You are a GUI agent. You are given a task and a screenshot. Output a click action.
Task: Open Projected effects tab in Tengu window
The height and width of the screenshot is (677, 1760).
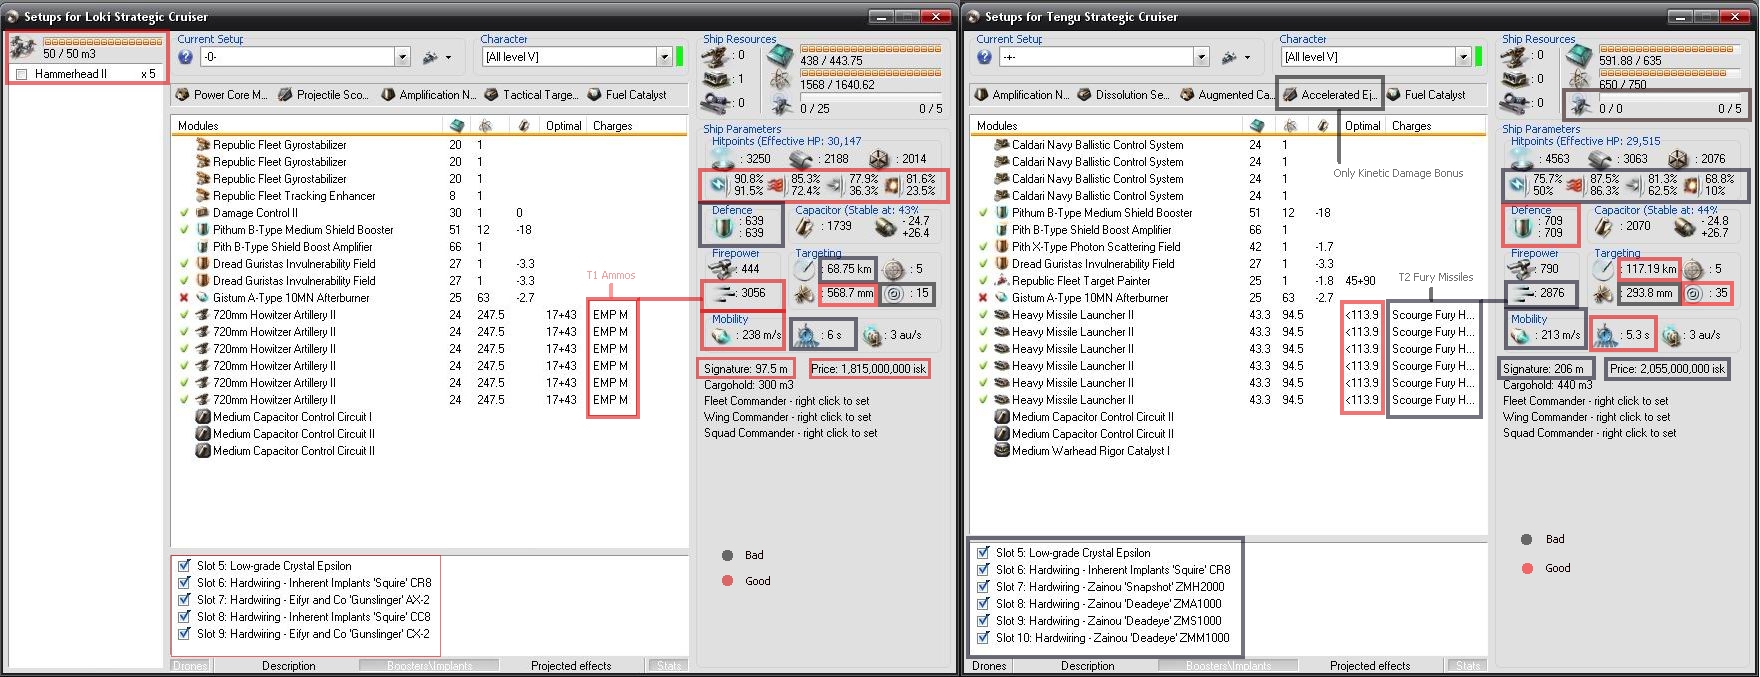click(1370, 666)
